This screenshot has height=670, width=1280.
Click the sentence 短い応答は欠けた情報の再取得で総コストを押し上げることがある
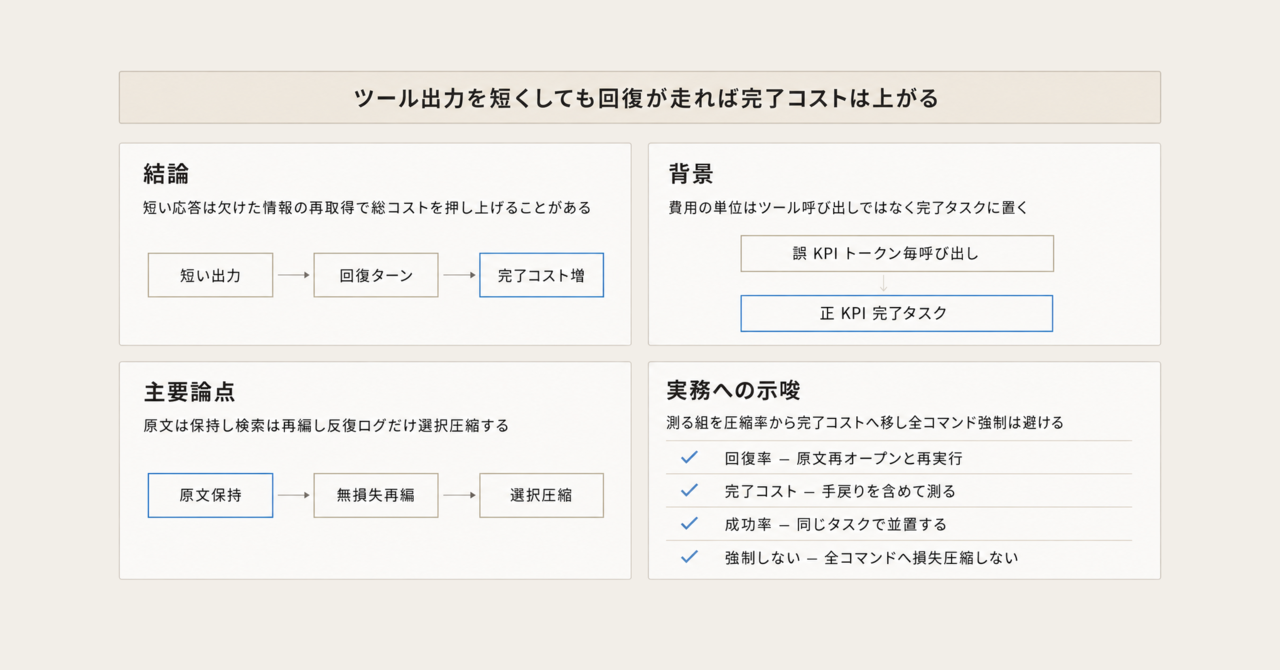(x=368, y=208)
